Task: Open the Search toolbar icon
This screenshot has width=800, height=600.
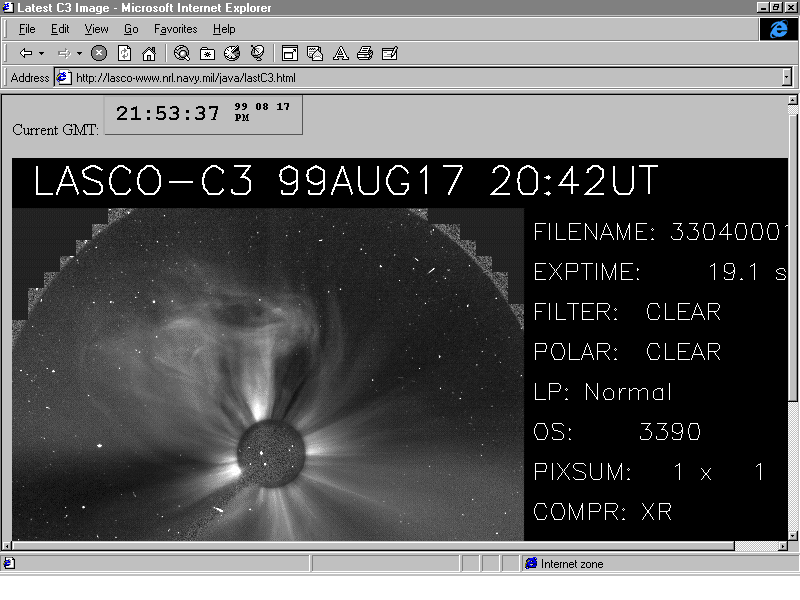Action: [182, 53]
